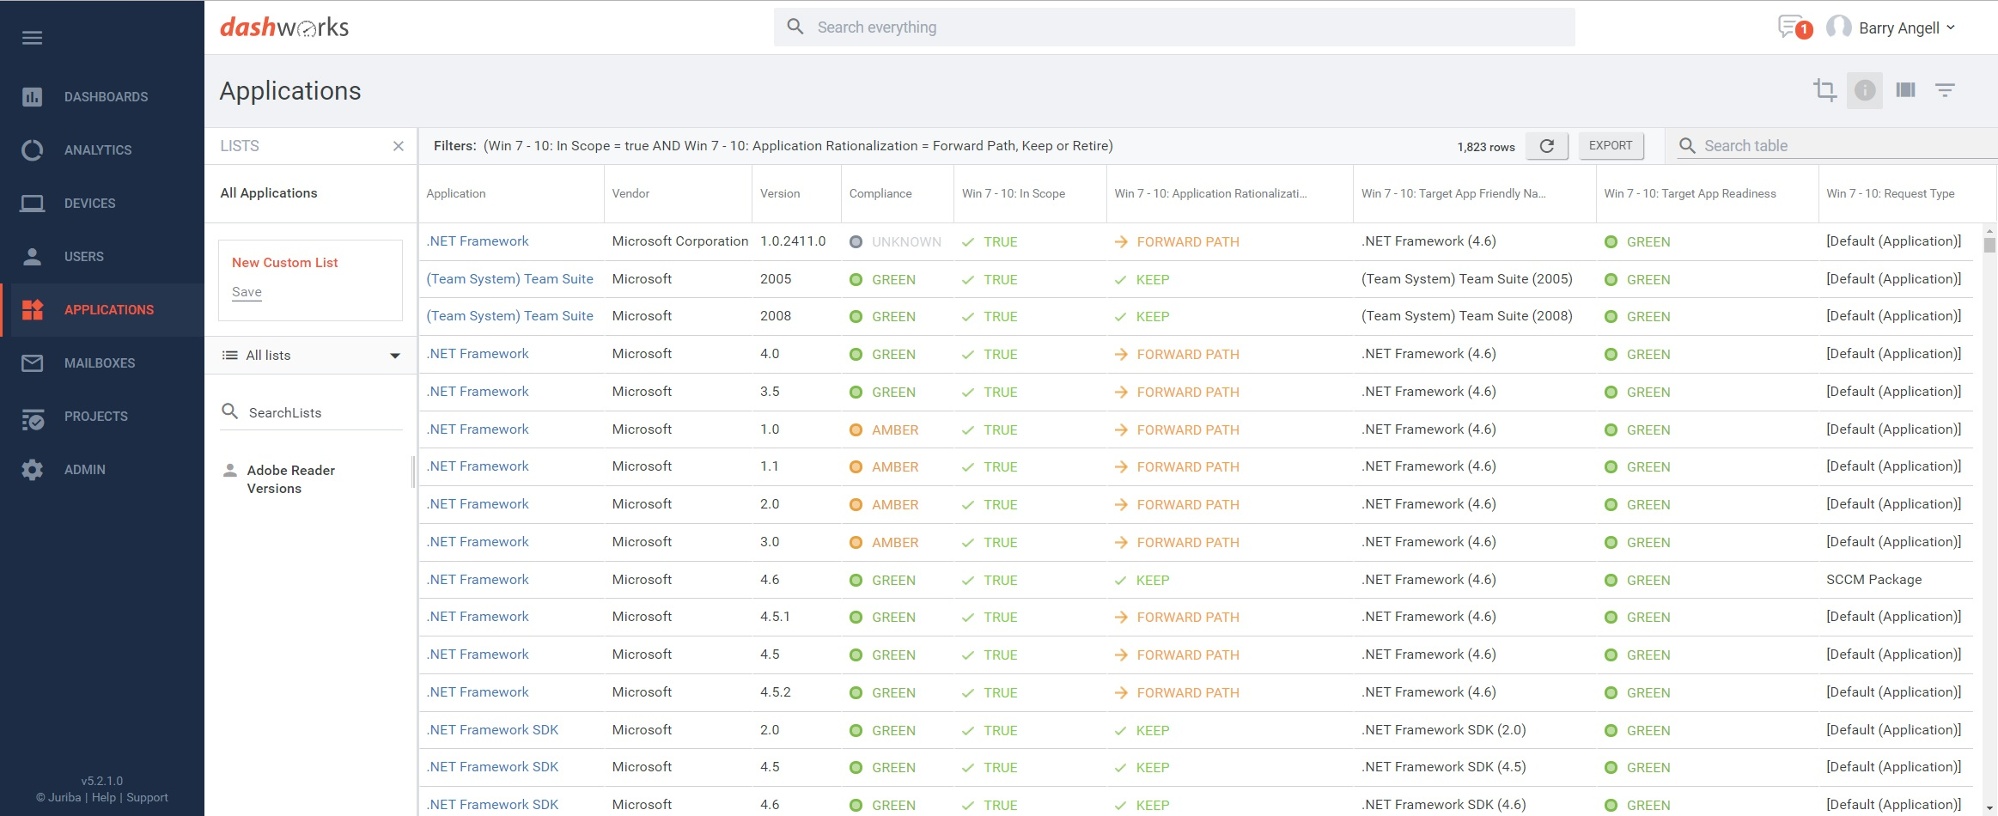Open .NET Framework SDK 4.6 link
Image resolution: width=1998 pixels, height=816 pixels.
click(x=493, y=804)
